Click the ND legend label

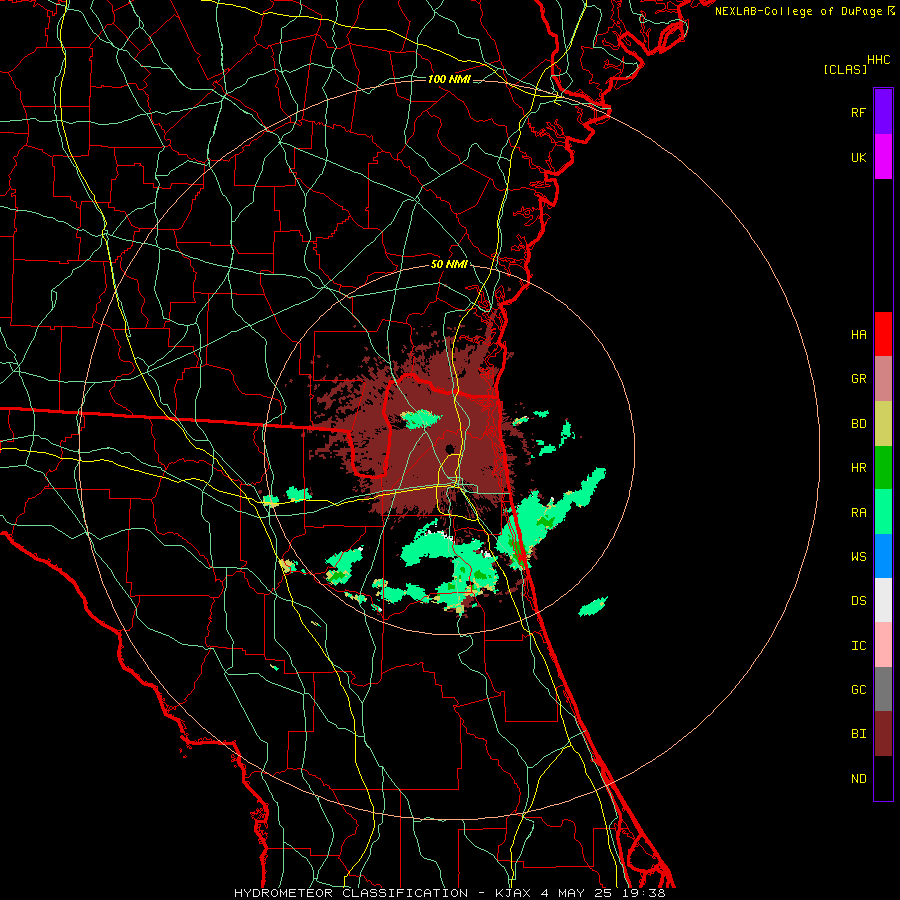[858, 779]
